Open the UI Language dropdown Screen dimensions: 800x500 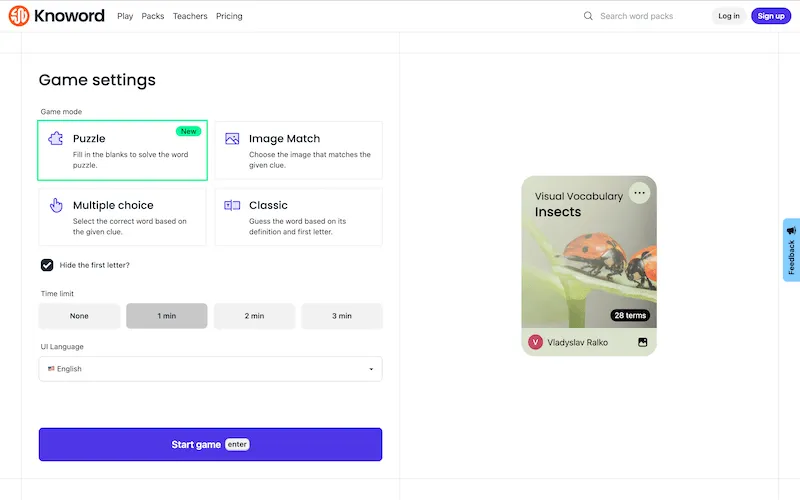(x=210, y=369)
